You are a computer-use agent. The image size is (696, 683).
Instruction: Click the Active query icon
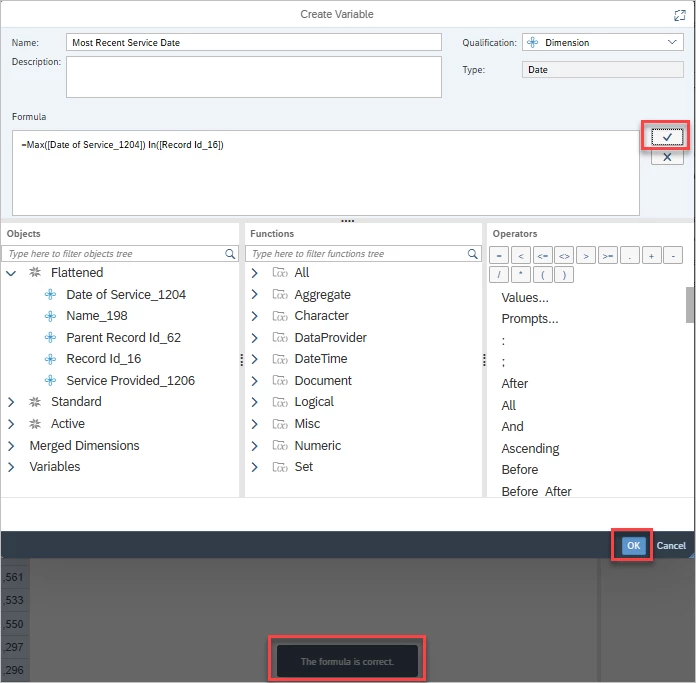tap(35, 424)
